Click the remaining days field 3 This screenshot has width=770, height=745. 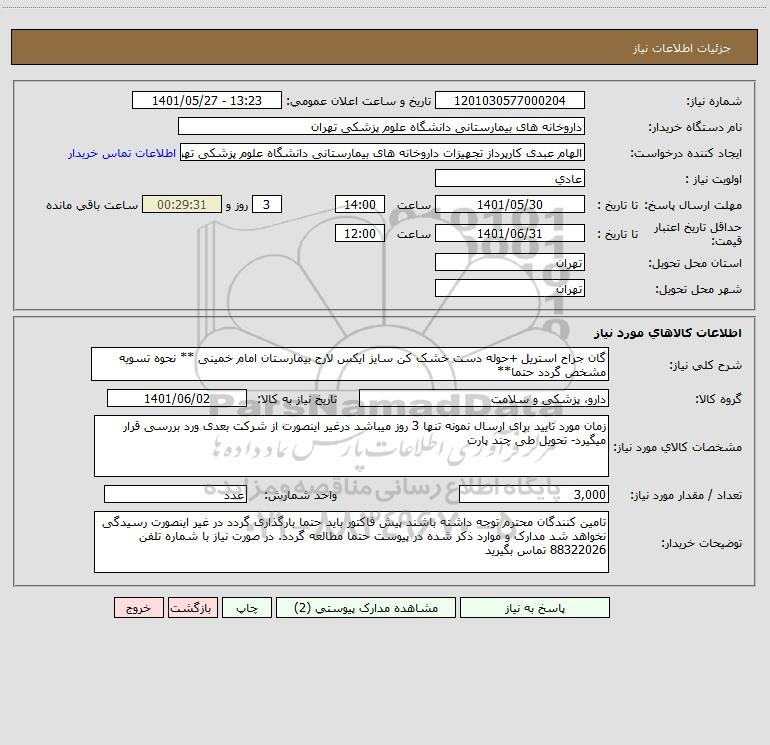coord(267,204)
